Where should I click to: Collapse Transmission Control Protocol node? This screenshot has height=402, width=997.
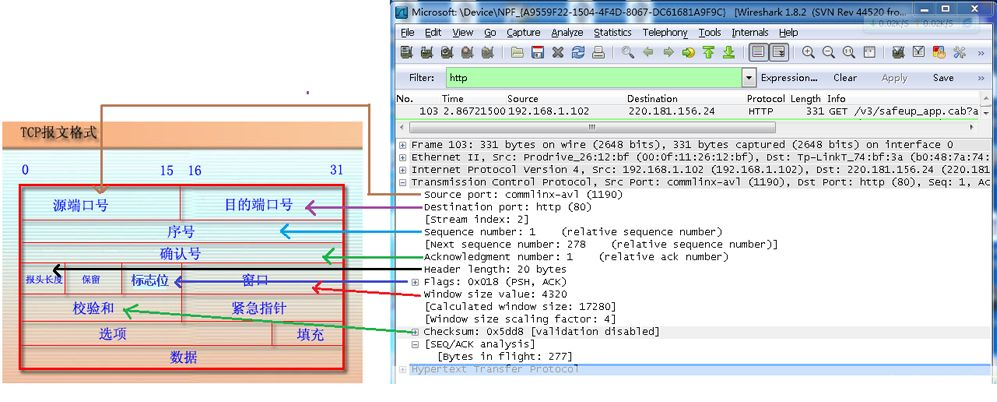pyautogui.click(x=402, y=182)
